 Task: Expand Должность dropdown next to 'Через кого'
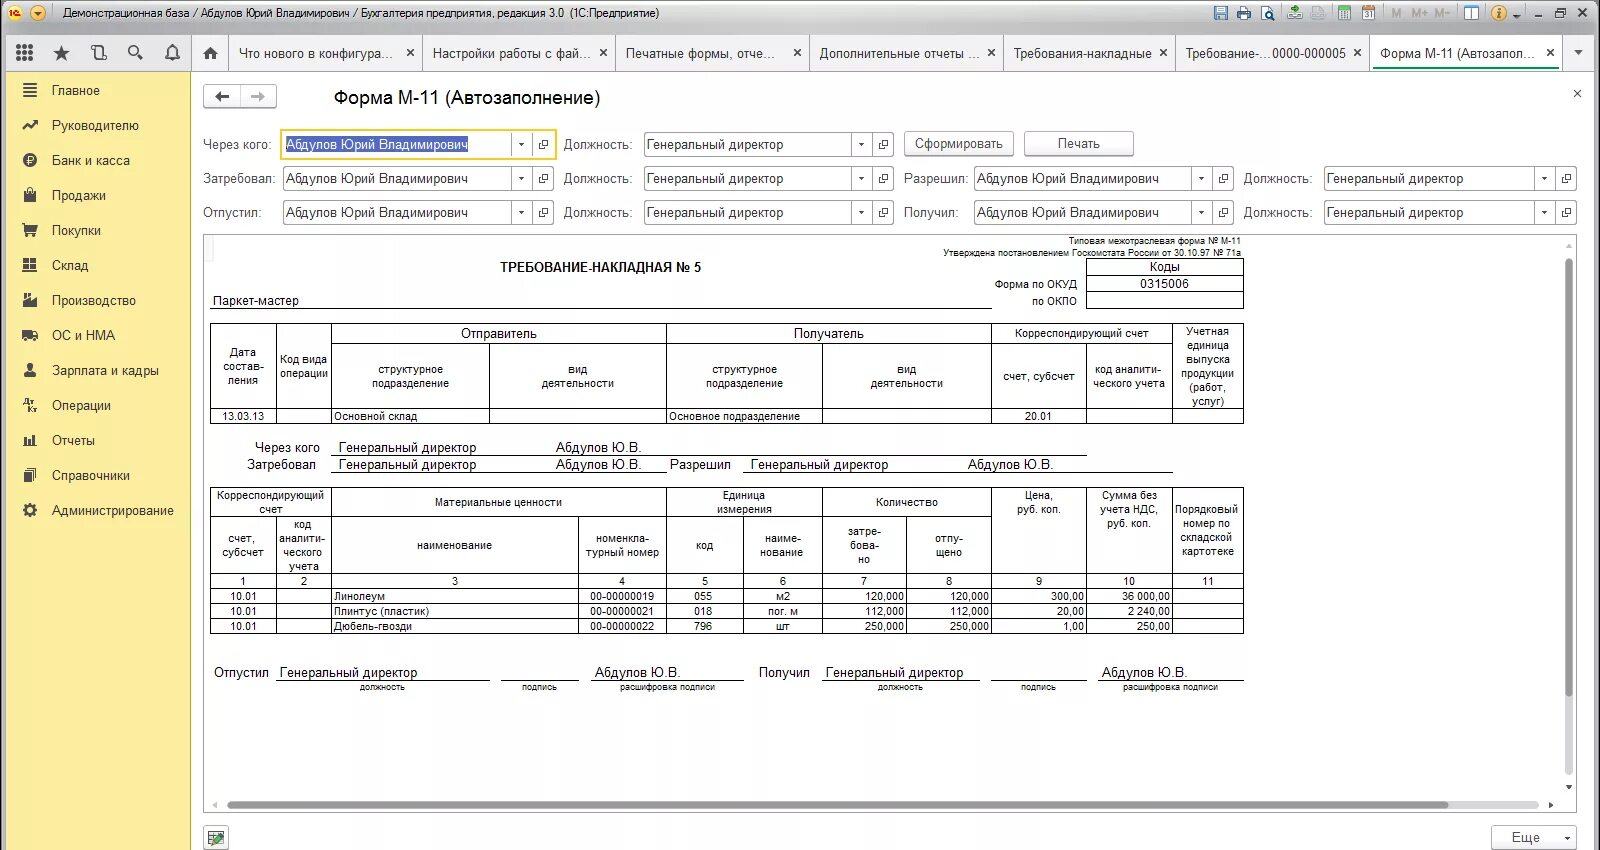click(x=861, y=145)
